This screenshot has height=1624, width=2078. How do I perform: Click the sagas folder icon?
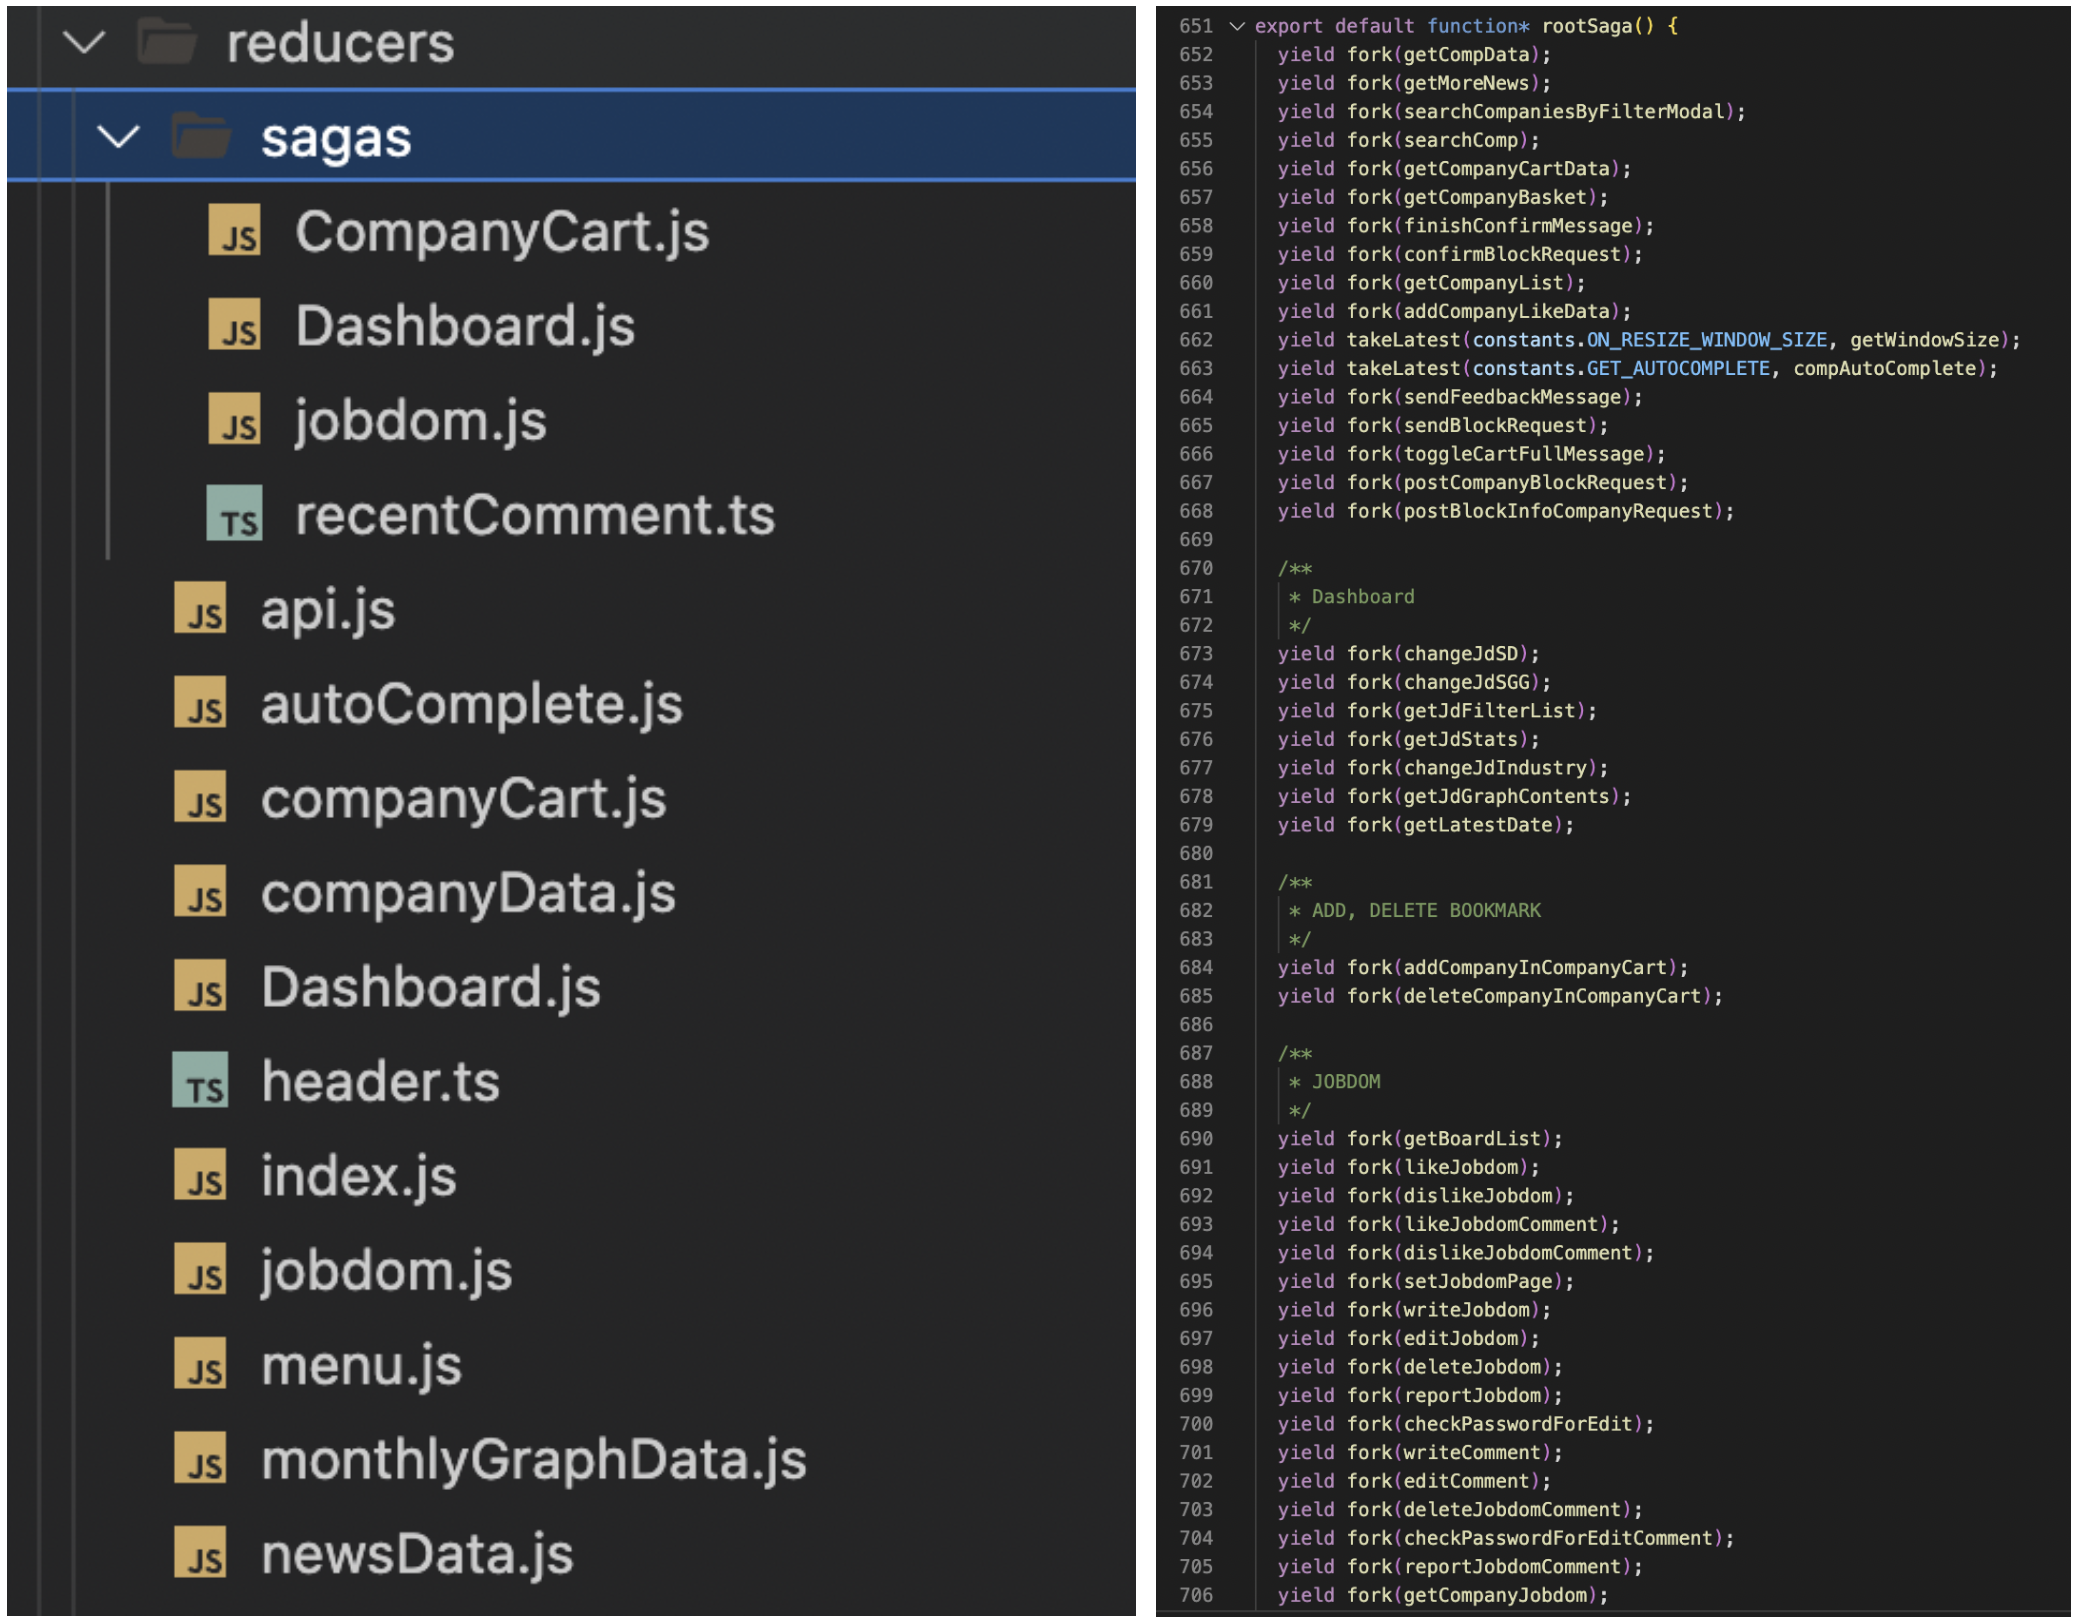click(x=200, y=137)
